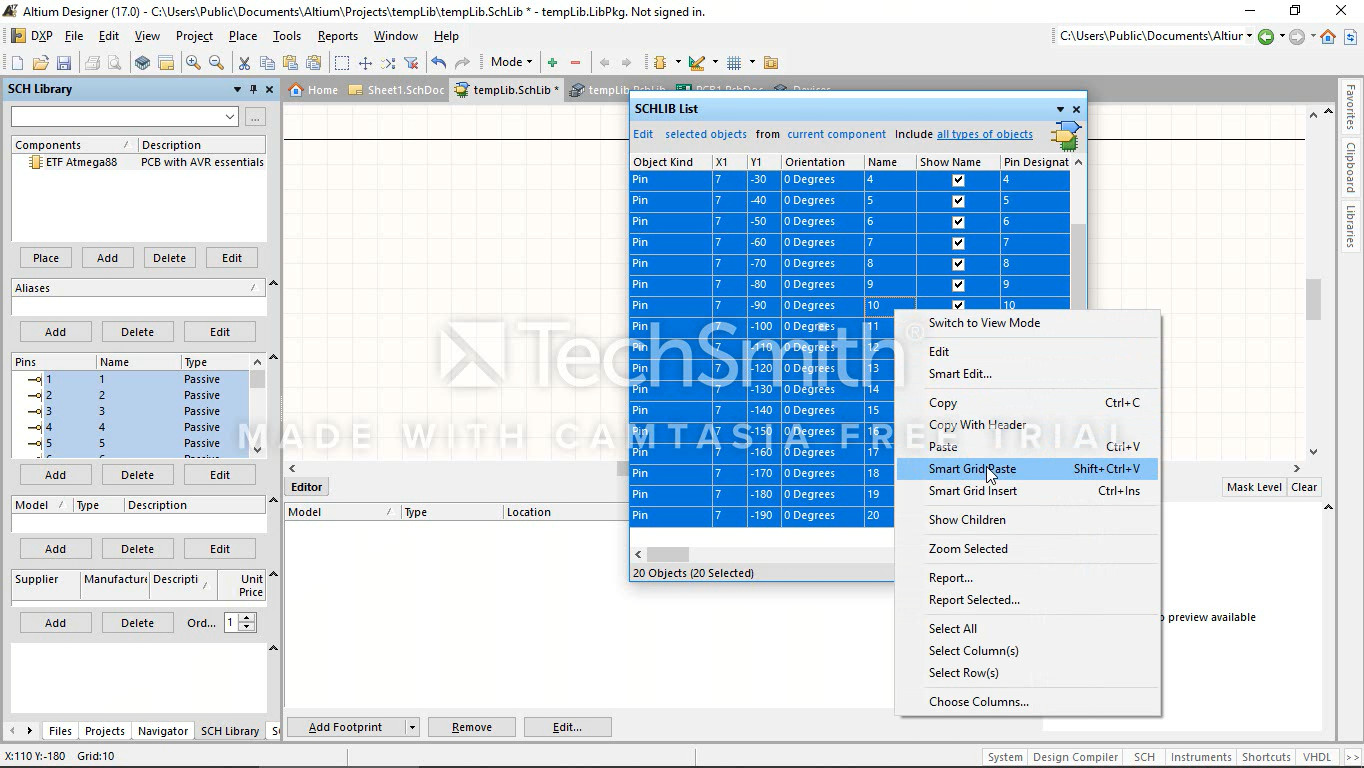Expand the SCH Library filter combo box

coord(230,117)
